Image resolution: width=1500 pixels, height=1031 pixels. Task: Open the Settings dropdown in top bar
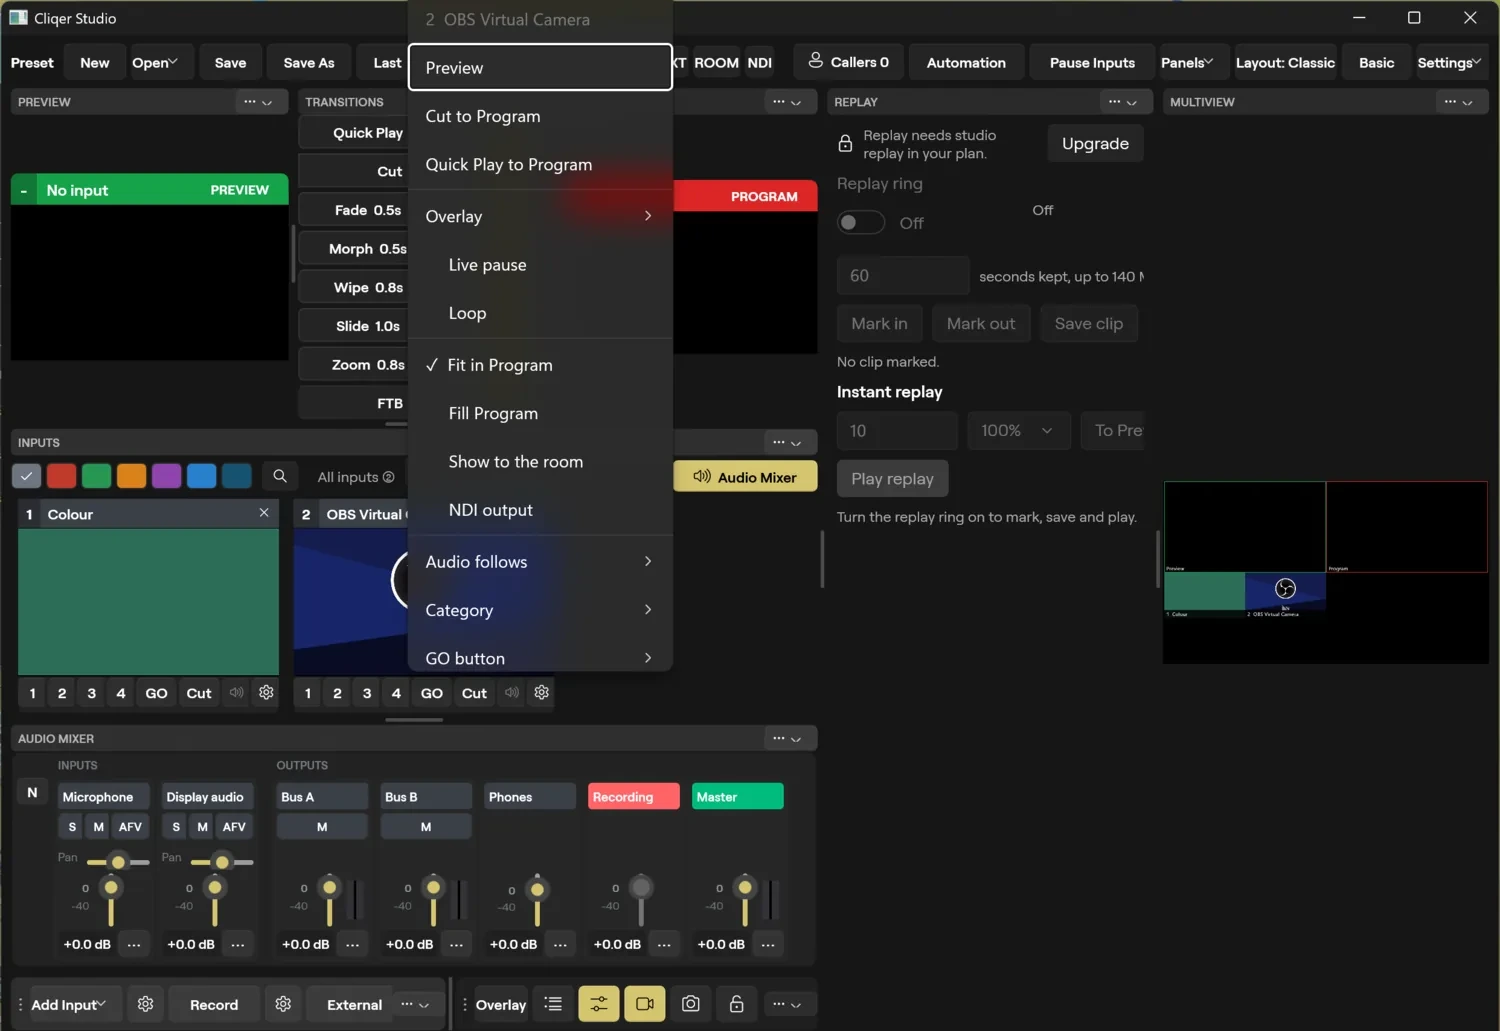click(1449, 62)
